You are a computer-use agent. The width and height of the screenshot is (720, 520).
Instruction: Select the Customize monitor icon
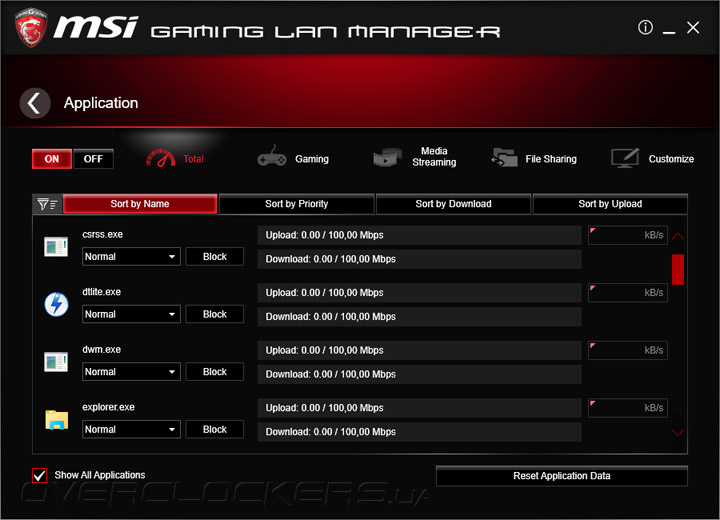[625, 158]
